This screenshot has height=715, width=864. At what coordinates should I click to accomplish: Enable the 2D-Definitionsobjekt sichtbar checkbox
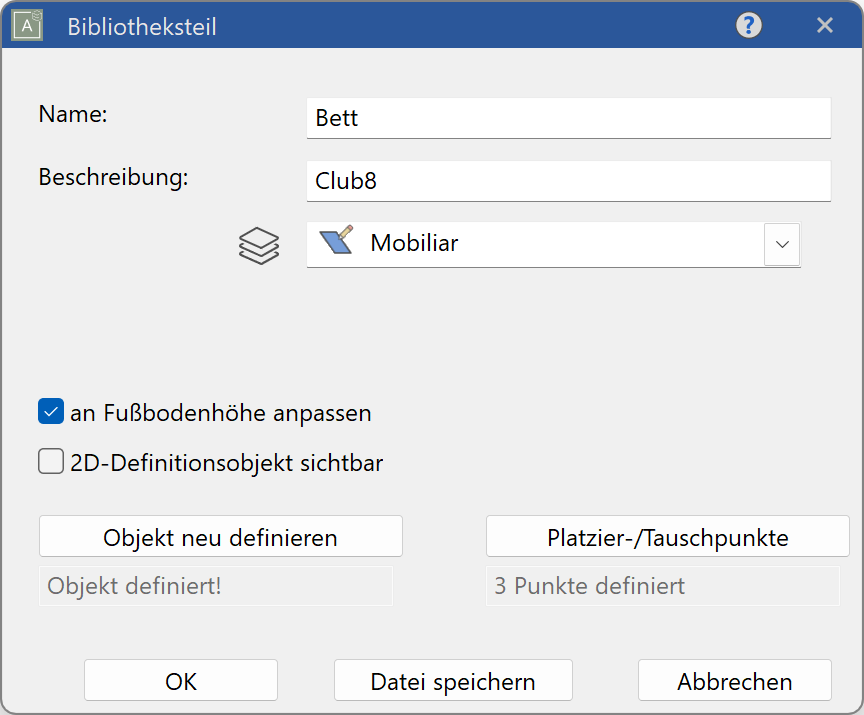click(50, 461)
